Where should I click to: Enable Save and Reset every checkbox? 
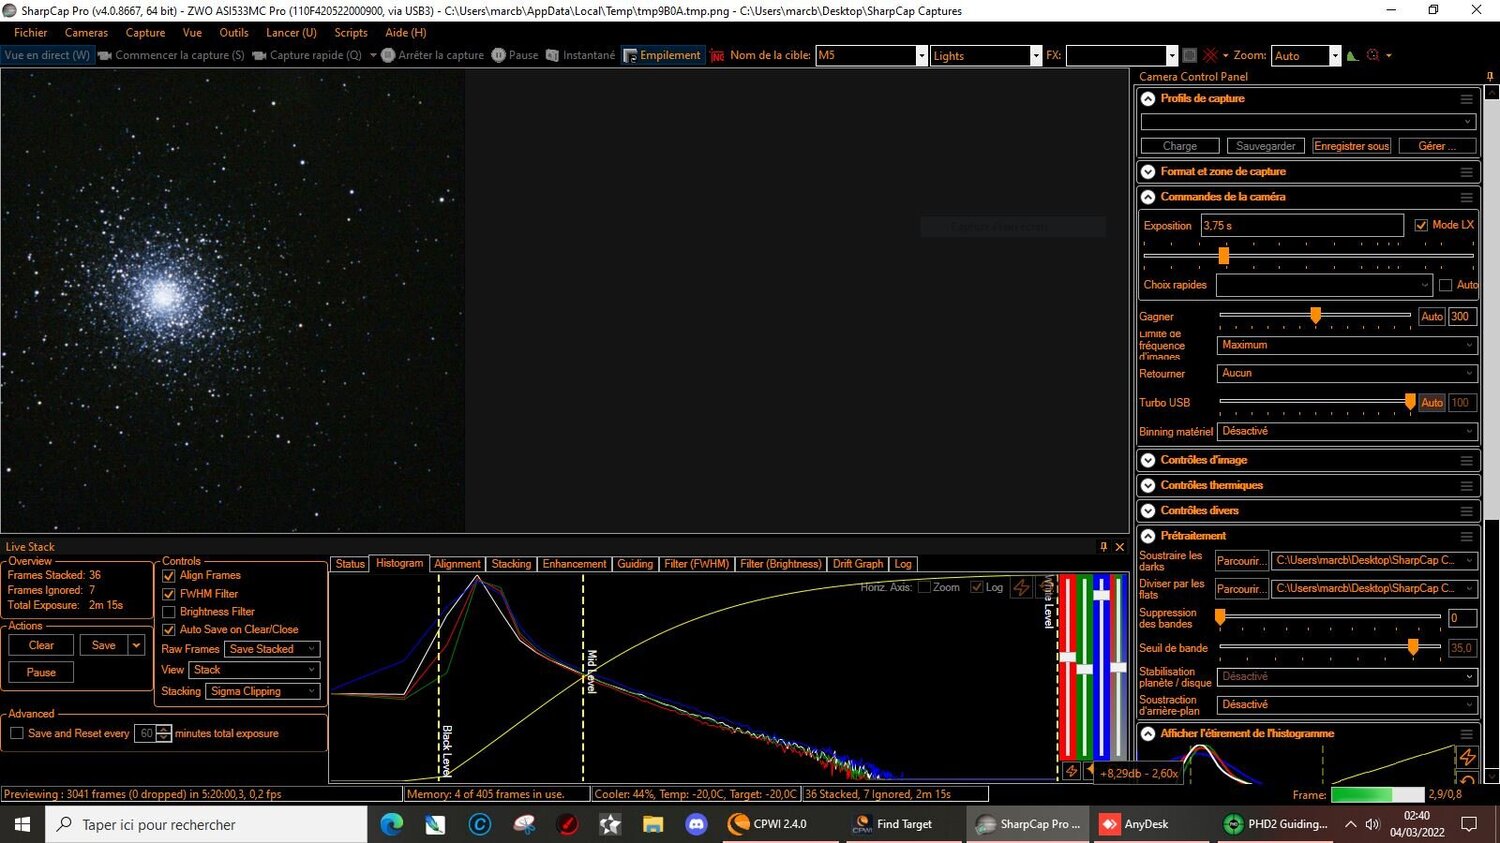pyautogui.click(x=17, y=734)
